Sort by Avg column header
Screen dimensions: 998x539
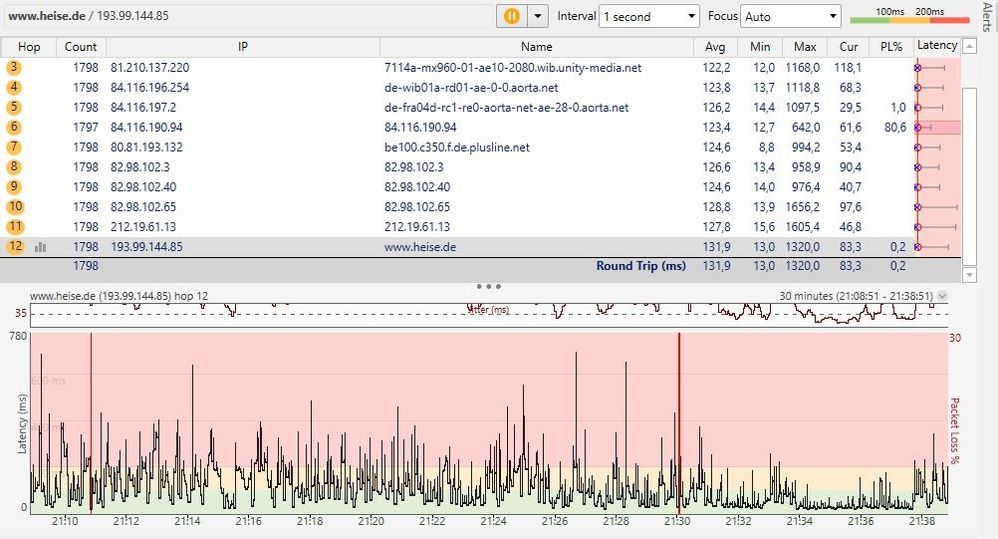pyautogui.click(x=715, y=46)
